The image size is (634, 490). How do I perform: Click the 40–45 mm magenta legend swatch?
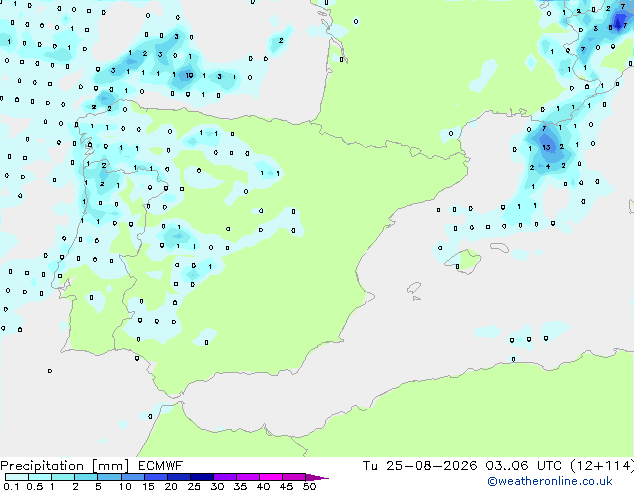pyautogui.click(x=271, y=477)
